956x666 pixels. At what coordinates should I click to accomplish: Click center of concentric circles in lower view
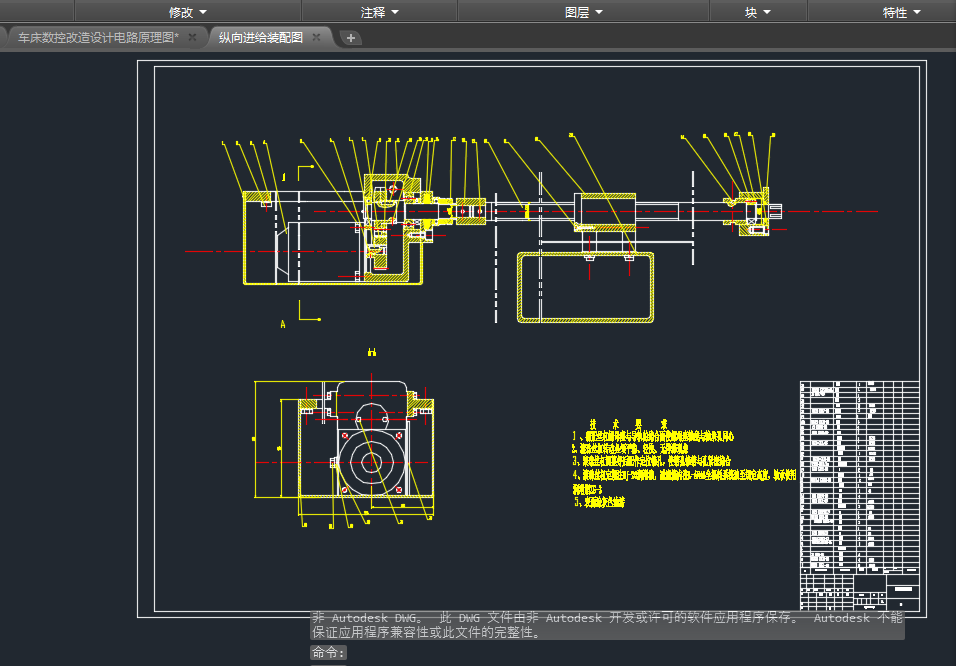click(x=371, y=461)
